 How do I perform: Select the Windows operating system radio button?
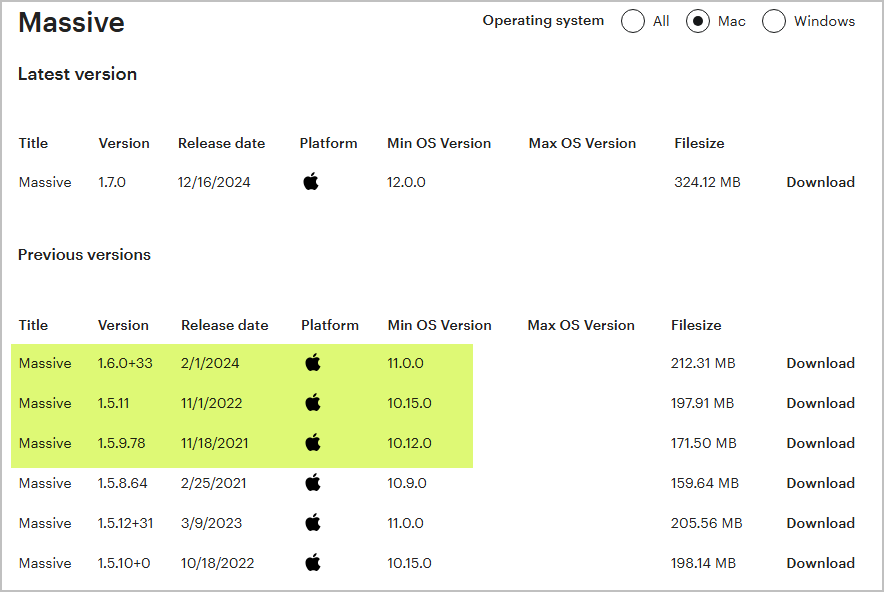tap(774, 21)
